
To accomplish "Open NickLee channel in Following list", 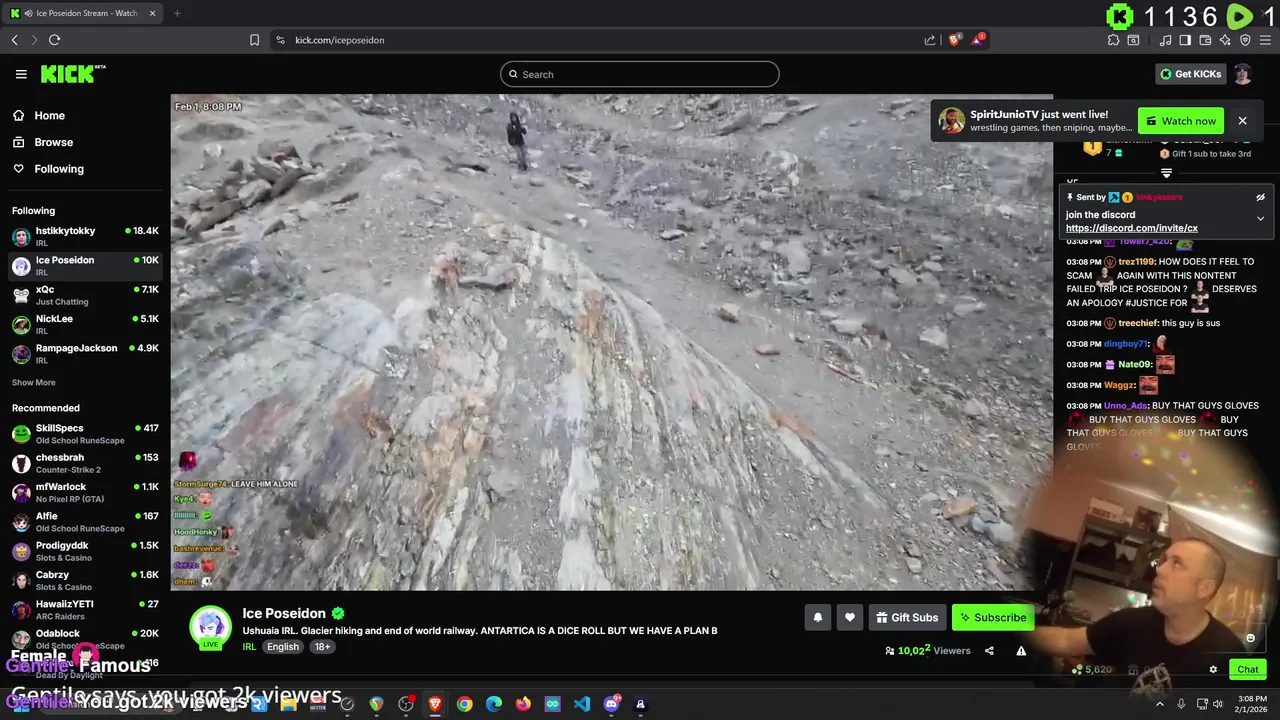I will [x=85, y=324].
